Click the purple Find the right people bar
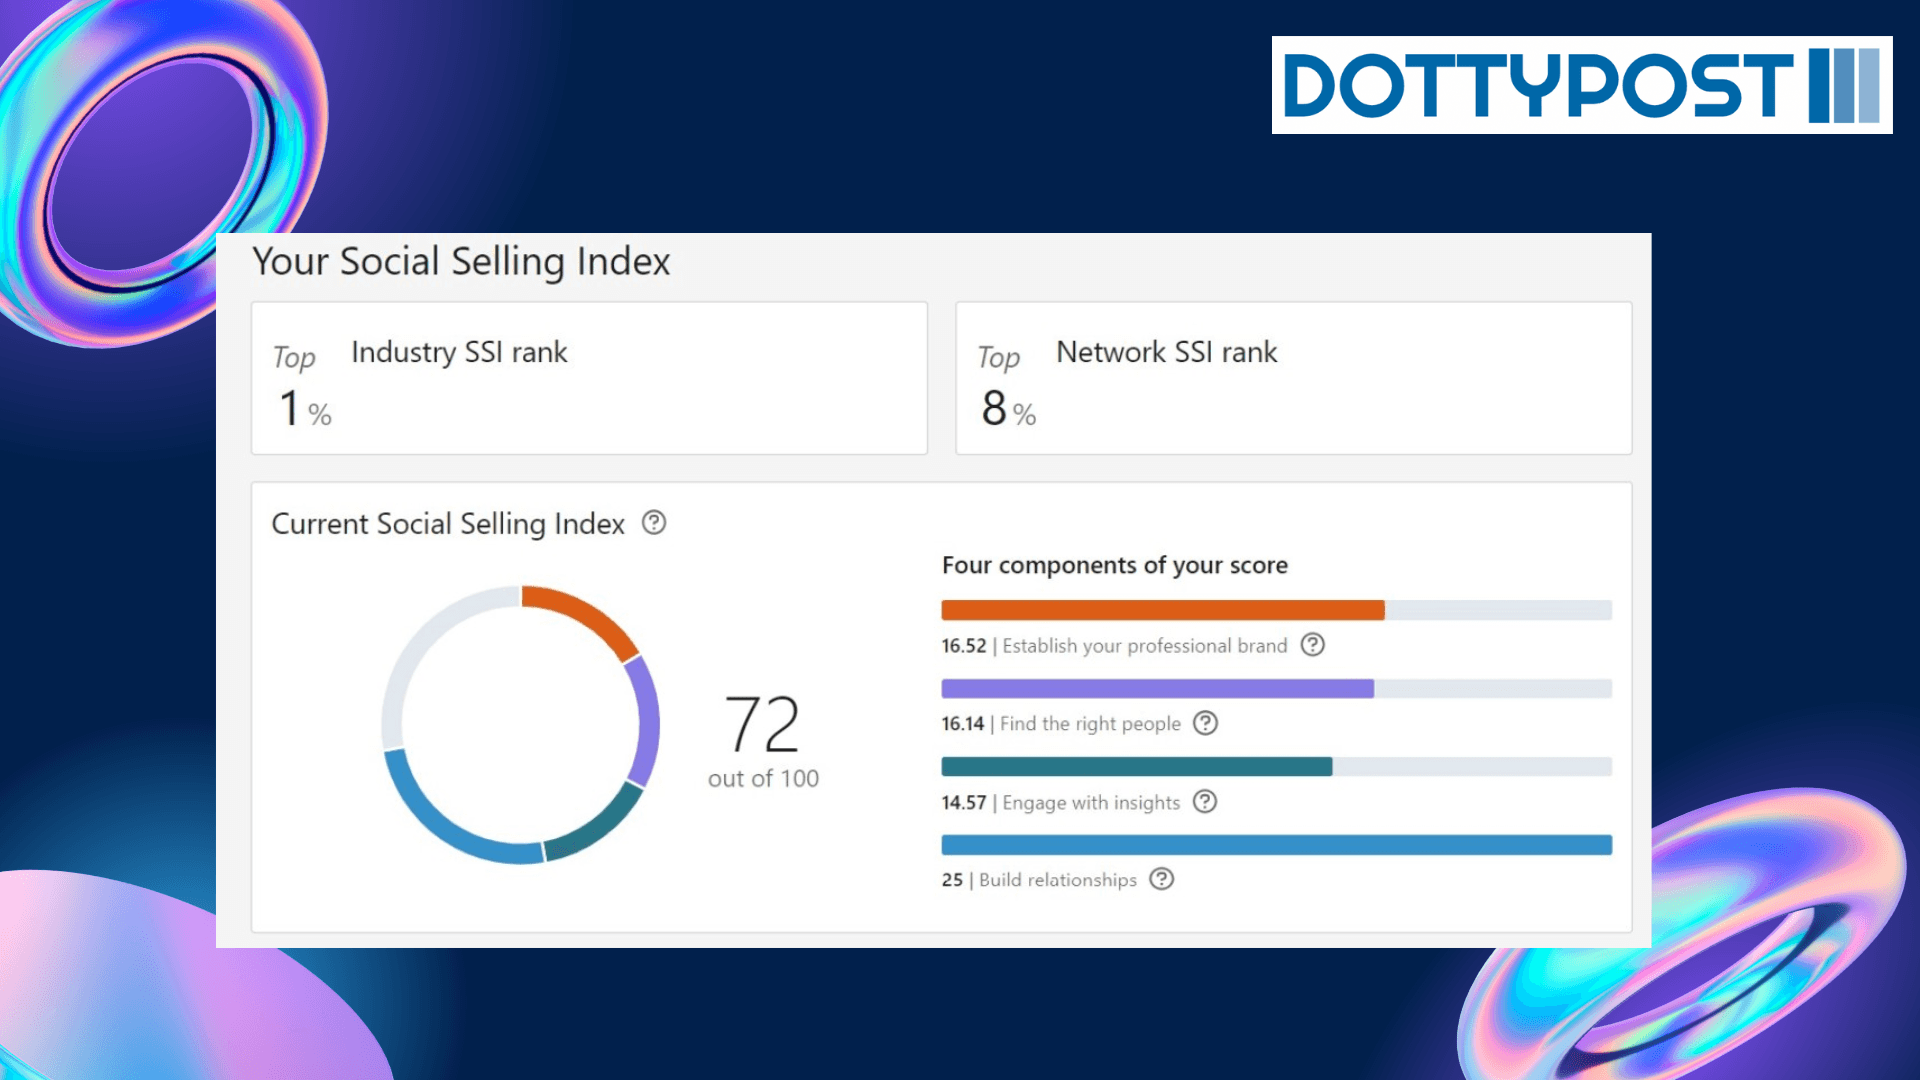The image size is (1920, 1080). coord(1157,688)
